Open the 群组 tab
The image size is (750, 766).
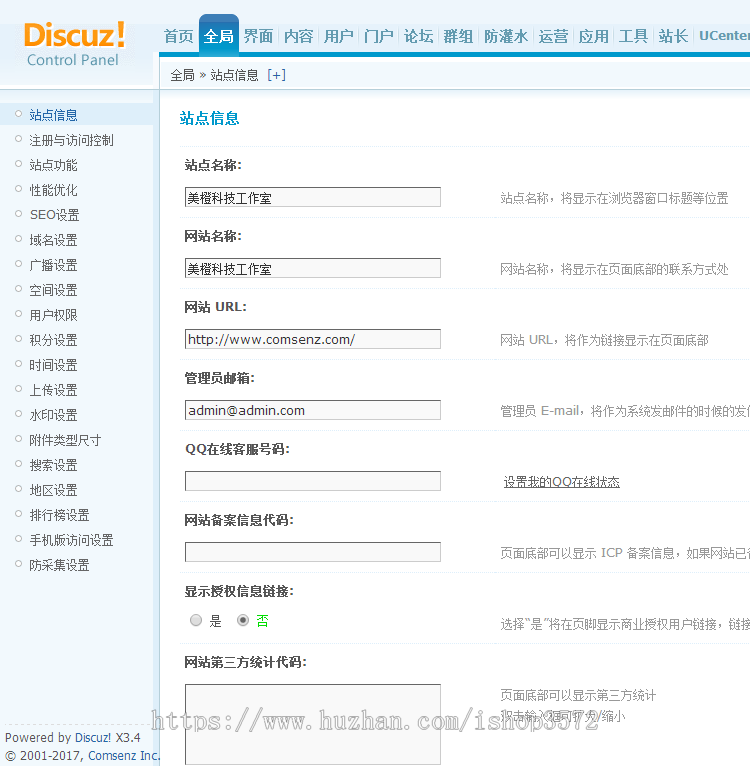point(458,36)
